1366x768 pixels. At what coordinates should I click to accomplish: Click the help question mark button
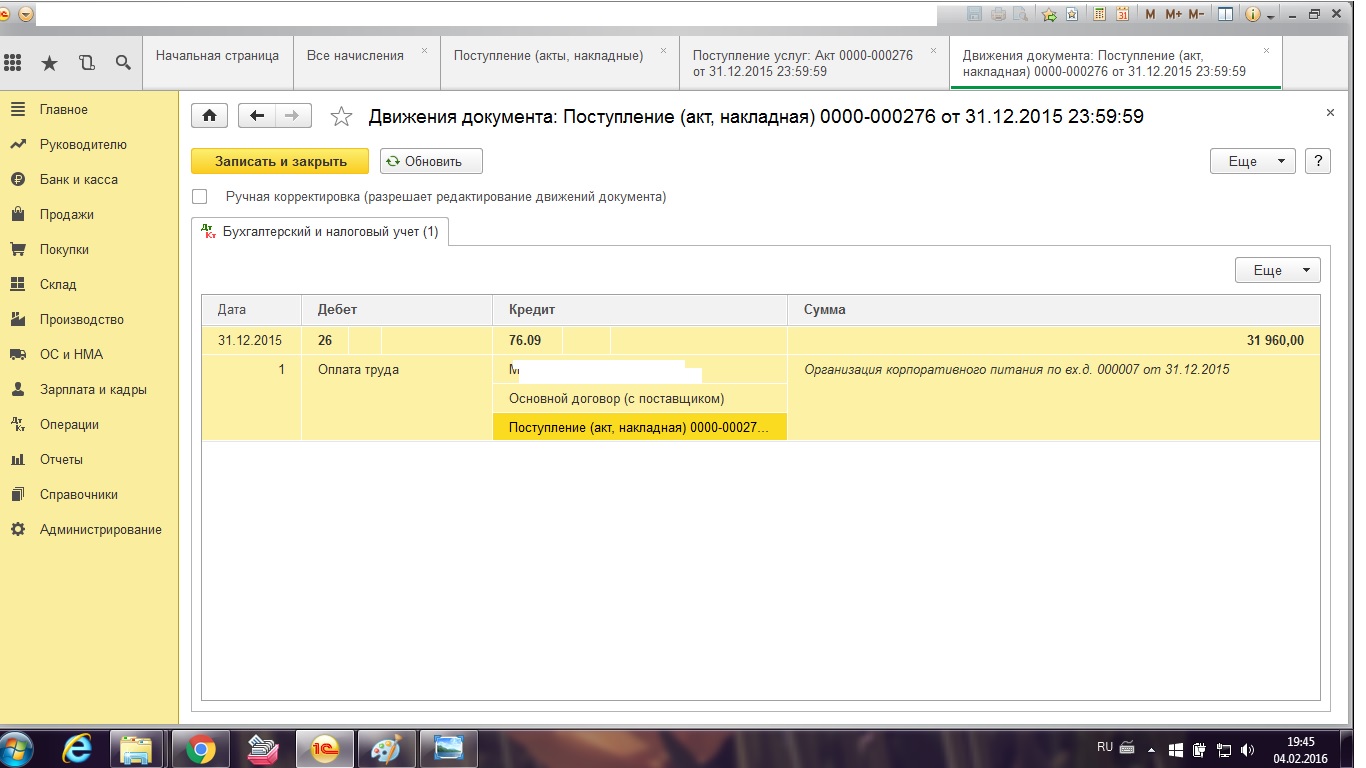tap(1317, 161)
